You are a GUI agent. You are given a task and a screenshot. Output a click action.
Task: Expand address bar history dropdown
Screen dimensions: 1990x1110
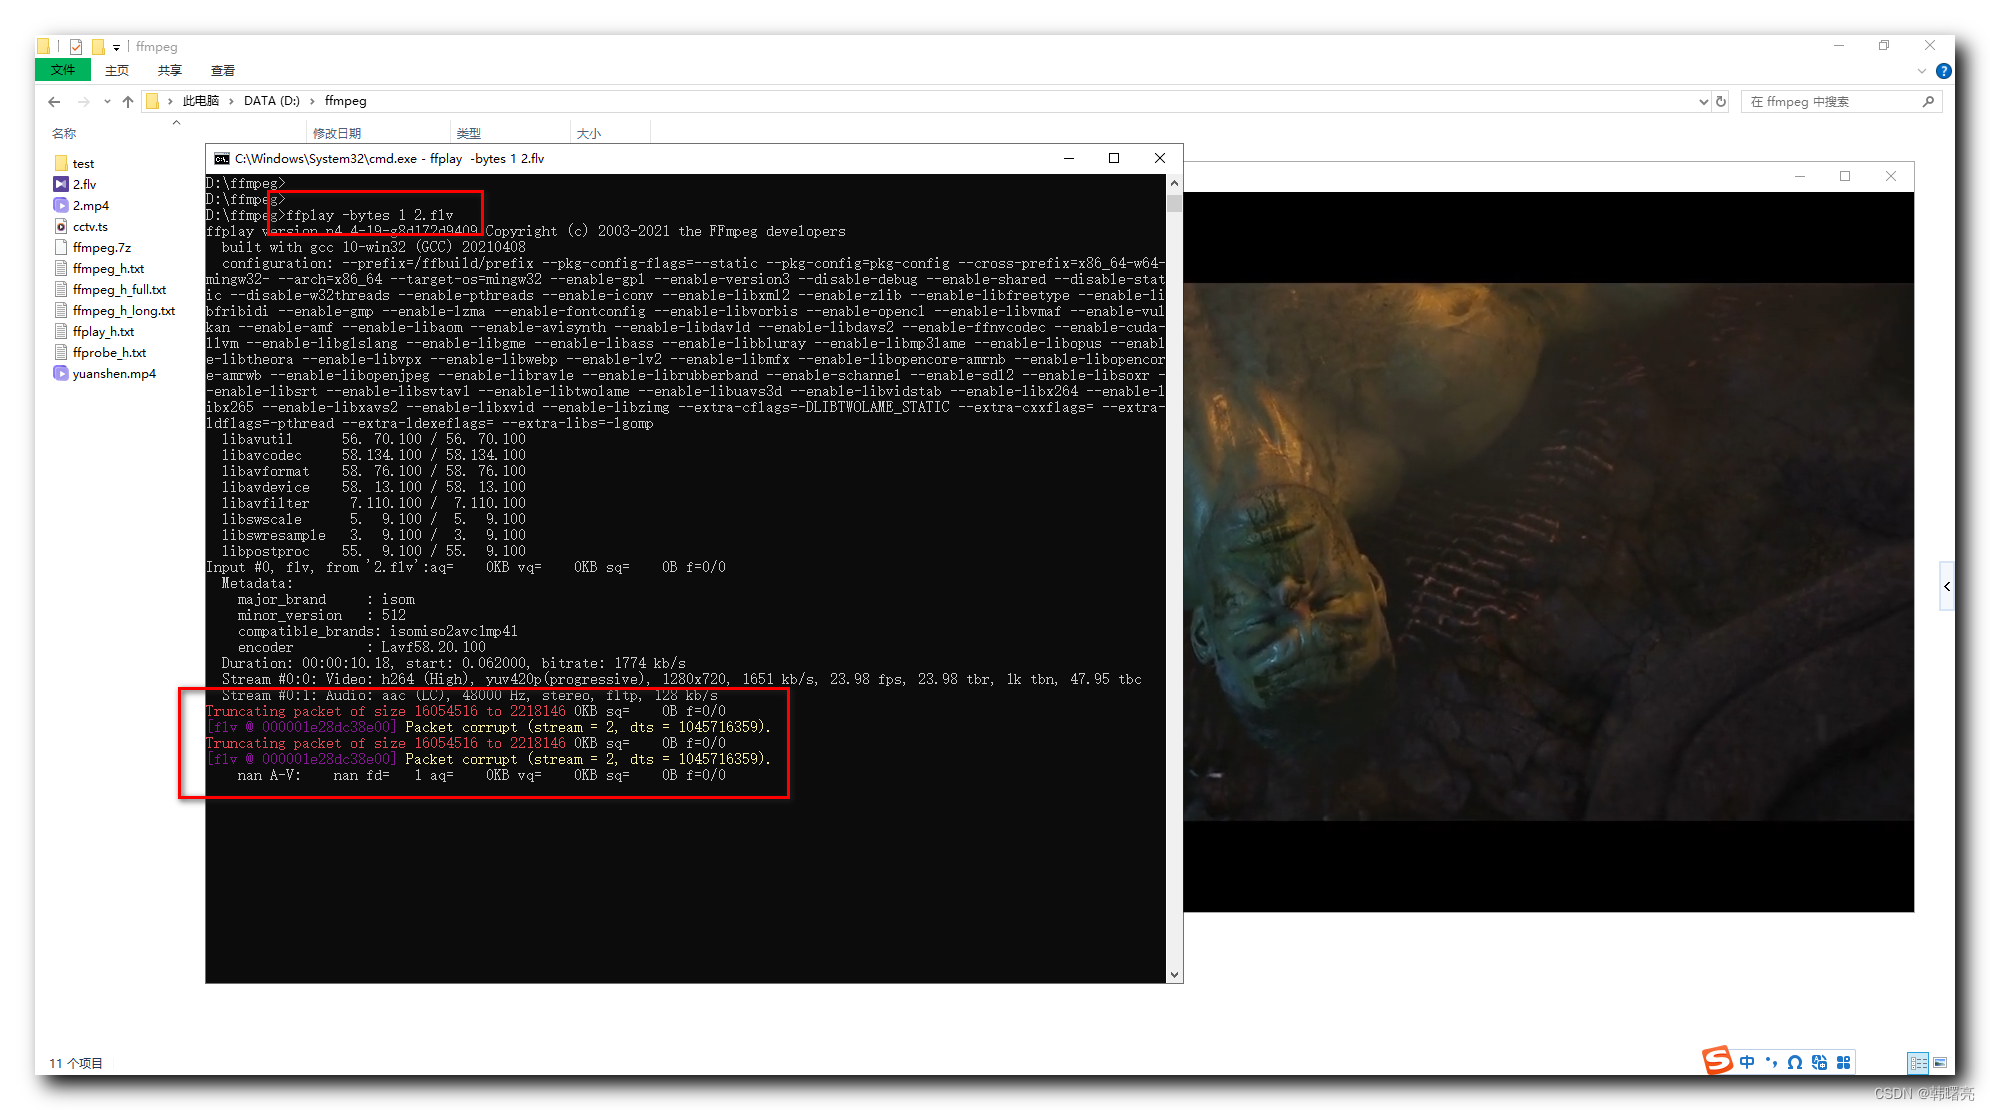click(x=1703, y=101)
